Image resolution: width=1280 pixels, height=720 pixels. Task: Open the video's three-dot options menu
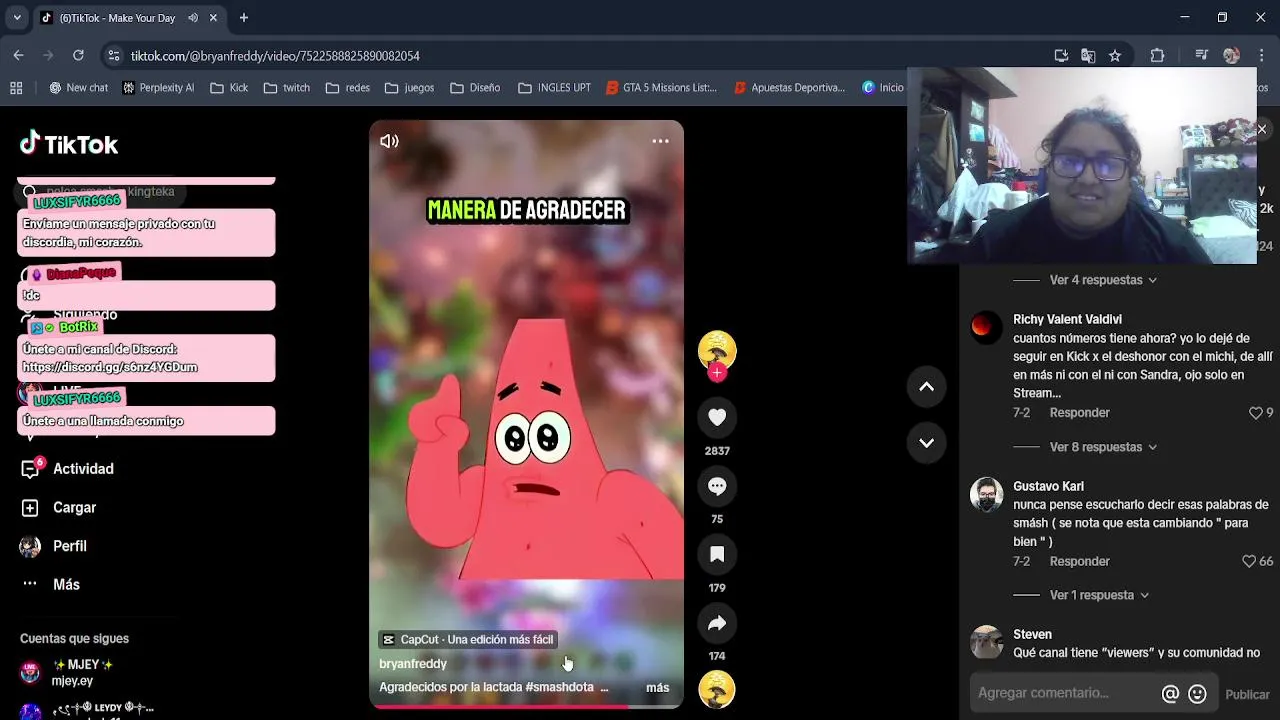[x=660, y=141]
